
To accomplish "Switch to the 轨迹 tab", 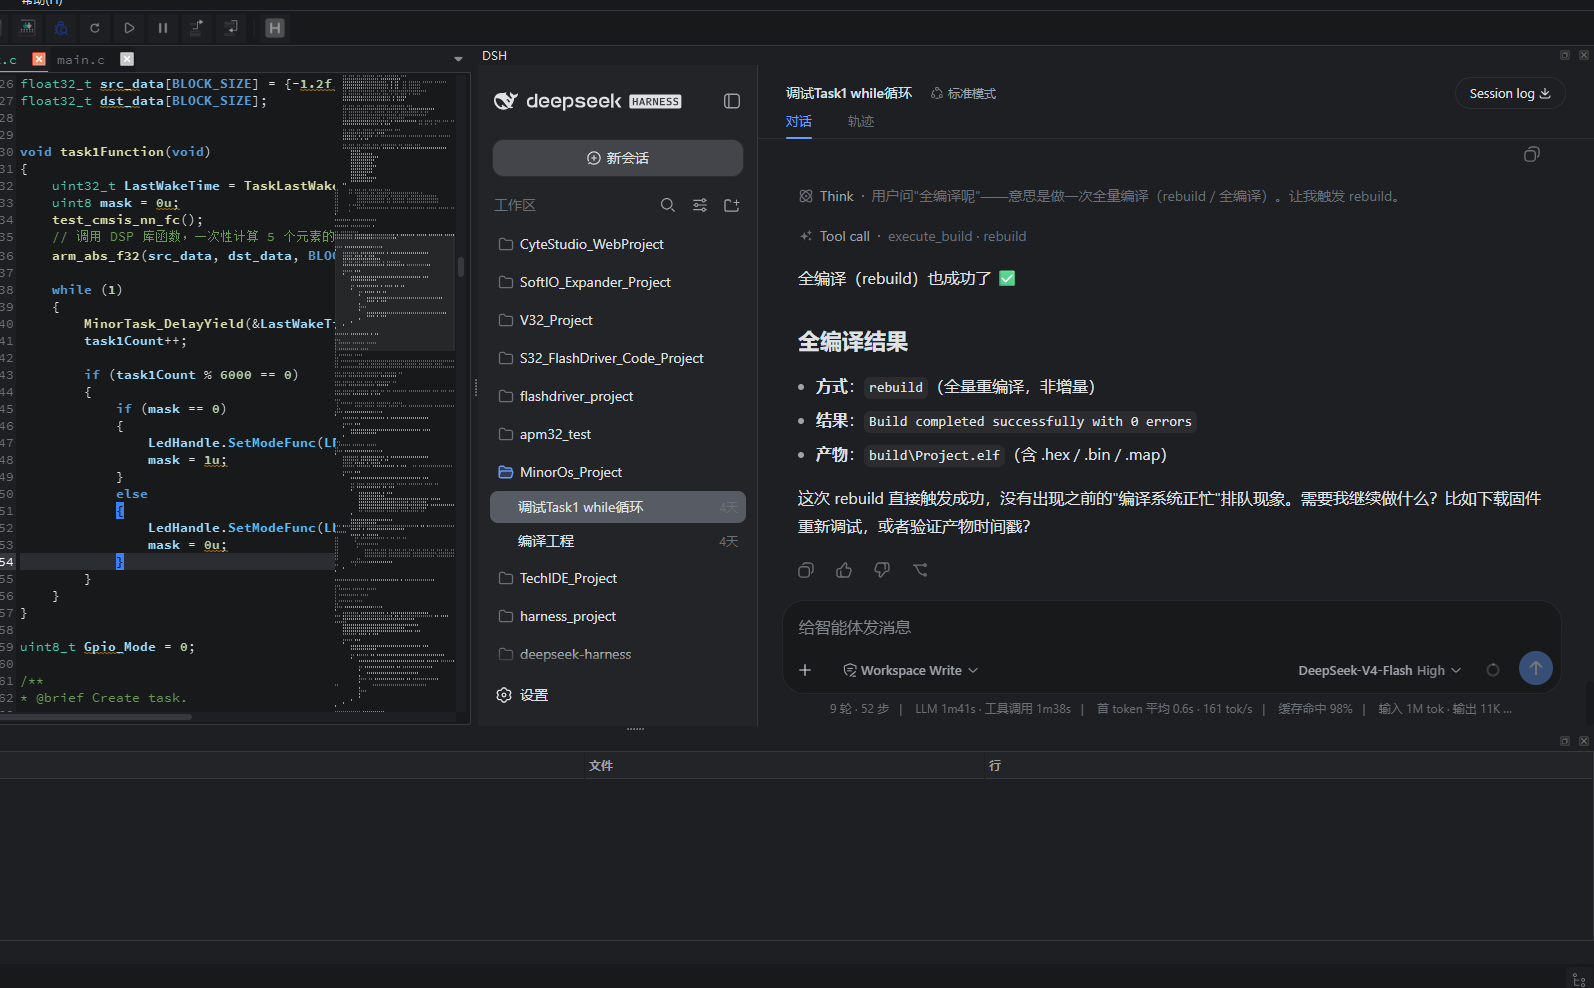I will [860, 121].
